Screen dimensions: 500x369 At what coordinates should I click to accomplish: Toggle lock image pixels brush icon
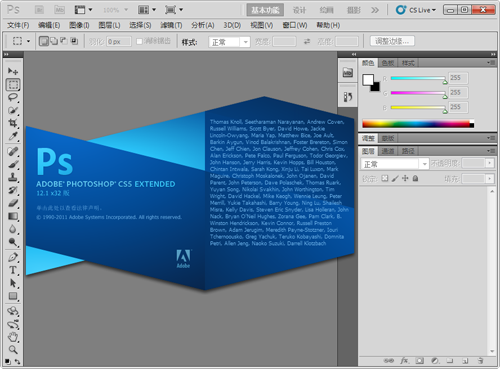[x=395, y=178]
